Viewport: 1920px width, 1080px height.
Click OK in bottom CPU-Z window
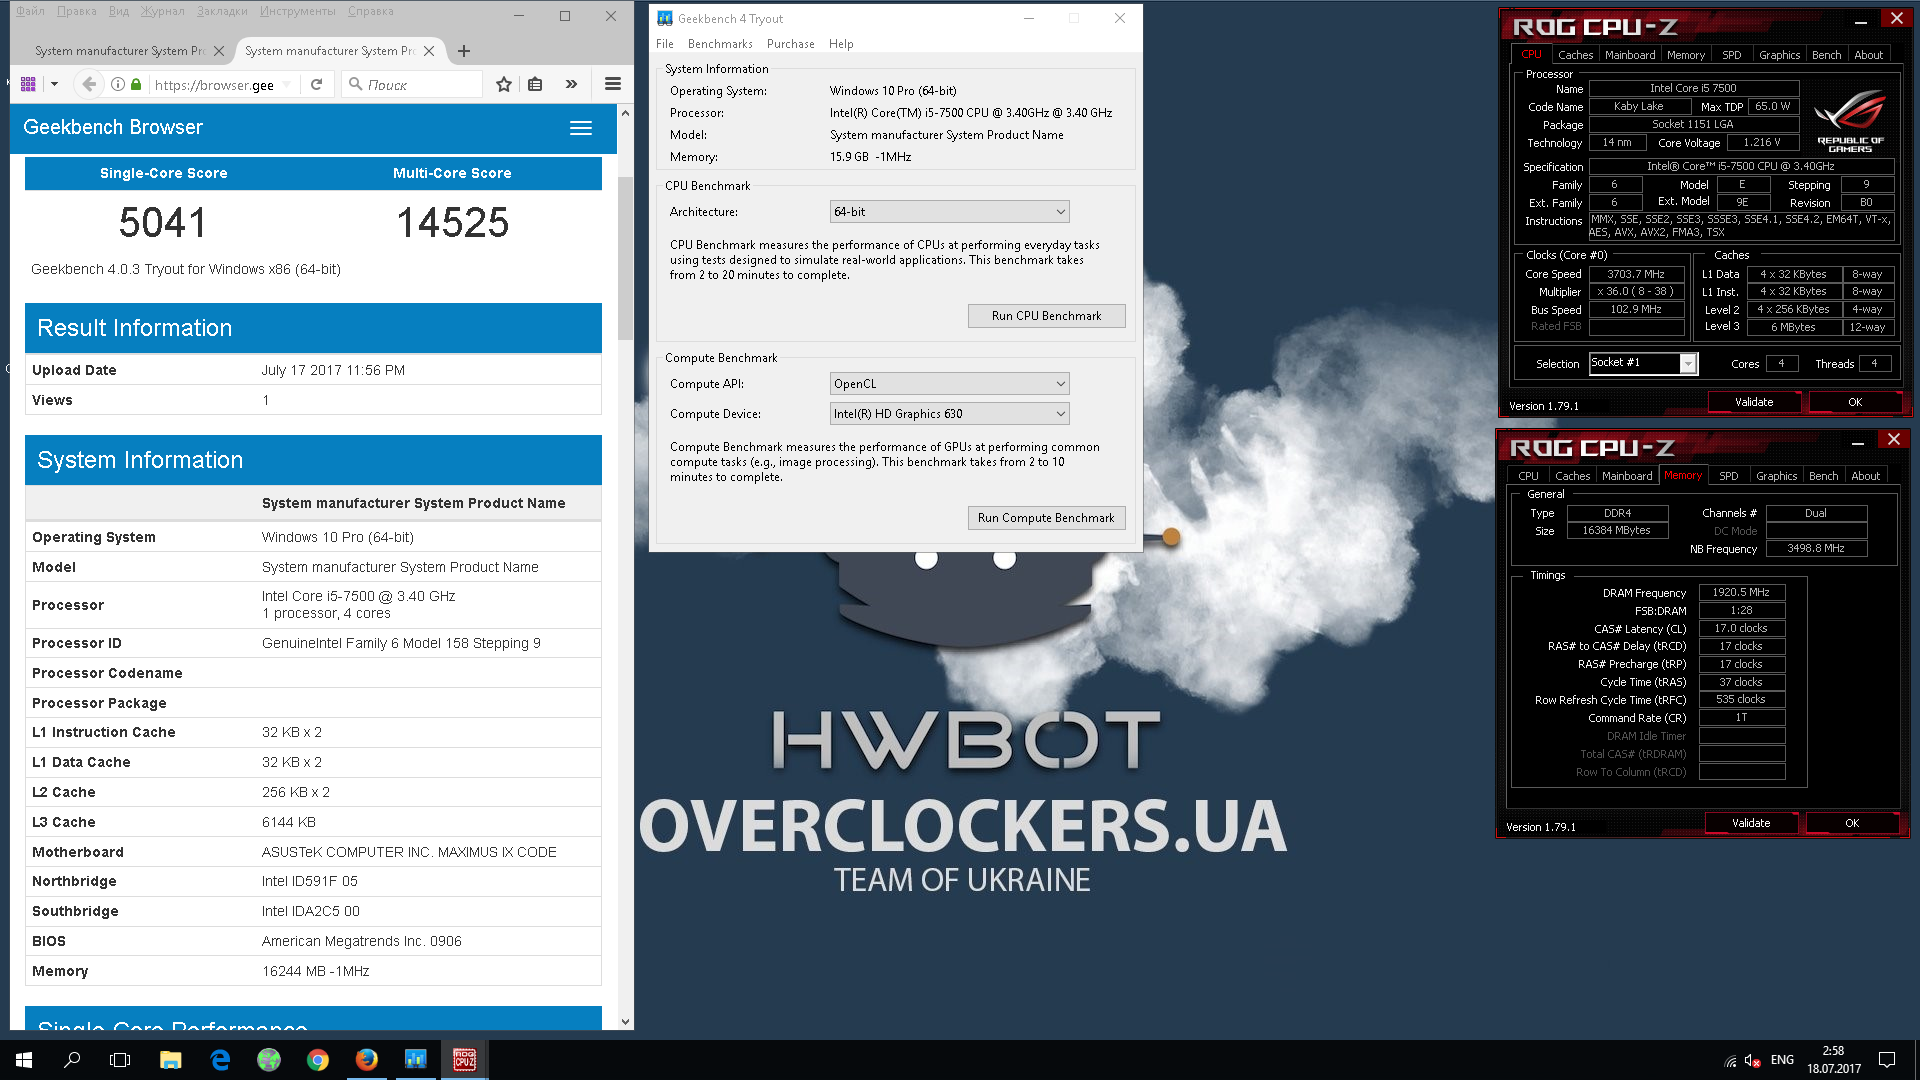[x=1852, y=823]
